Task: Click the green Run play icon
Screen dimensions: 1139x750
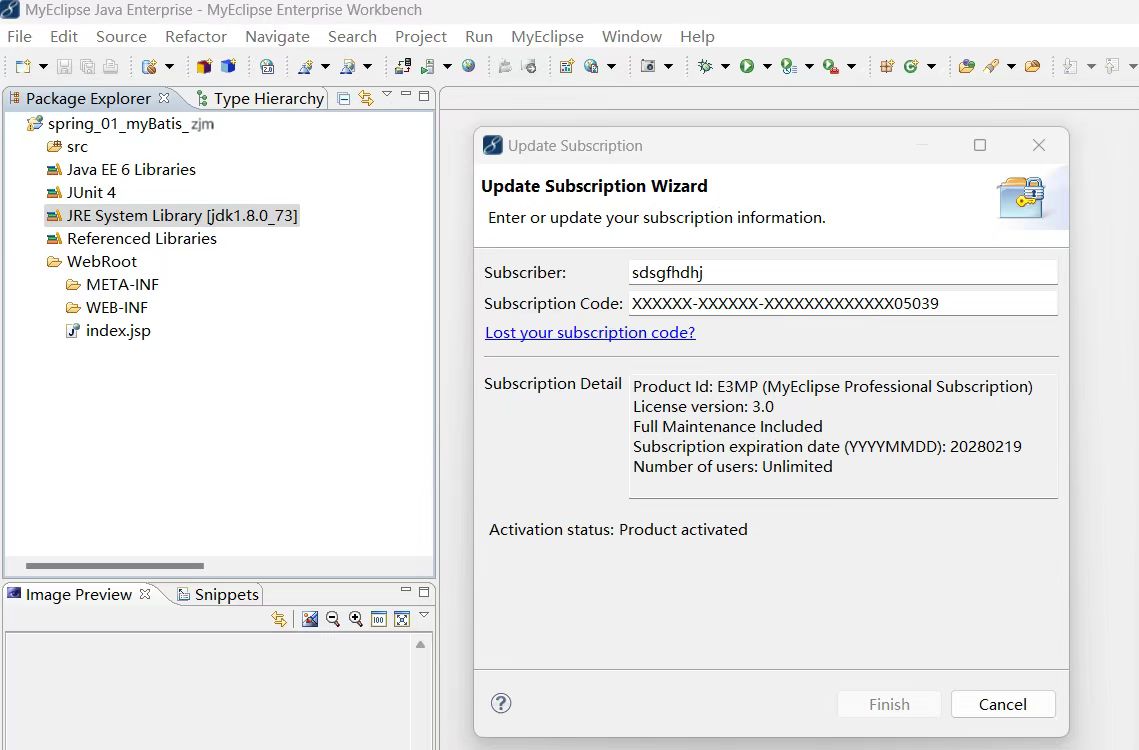Action: (747, 66)
